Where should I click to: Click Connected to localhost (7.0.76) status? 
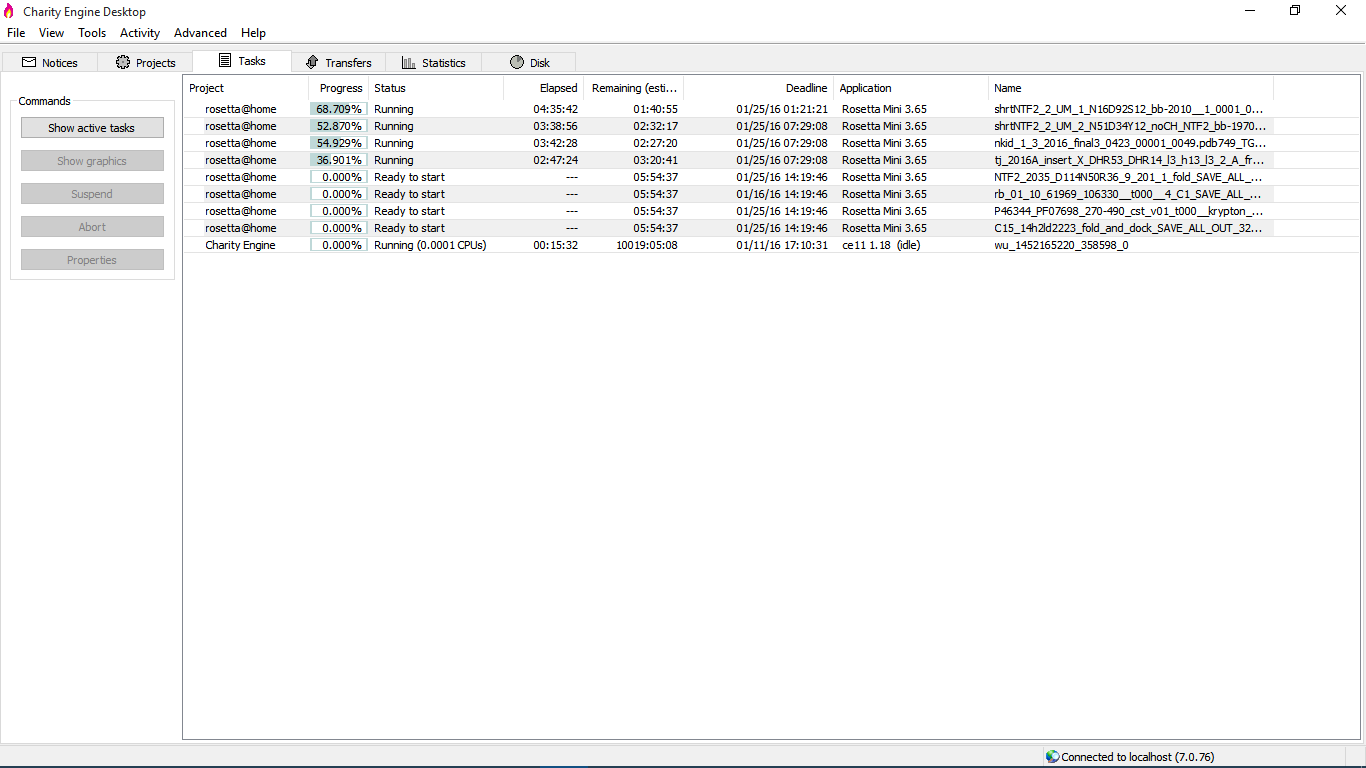(1138, 757)
